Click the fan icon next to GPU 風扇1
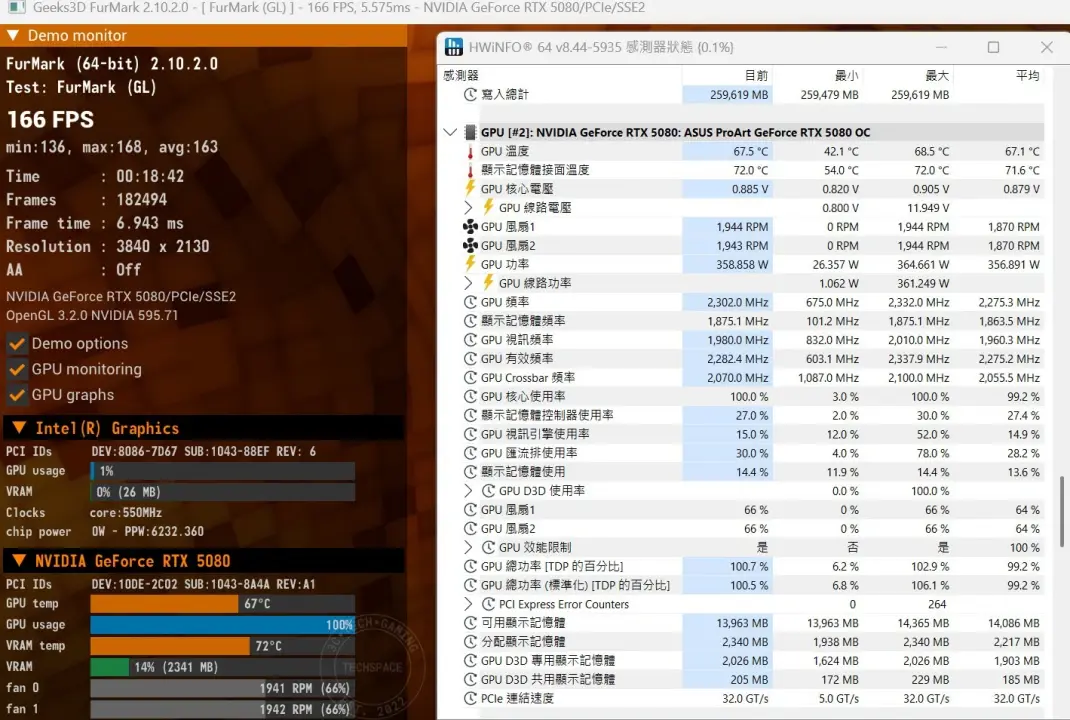This screenshot has height=720, width=1070. coord(470,227)
